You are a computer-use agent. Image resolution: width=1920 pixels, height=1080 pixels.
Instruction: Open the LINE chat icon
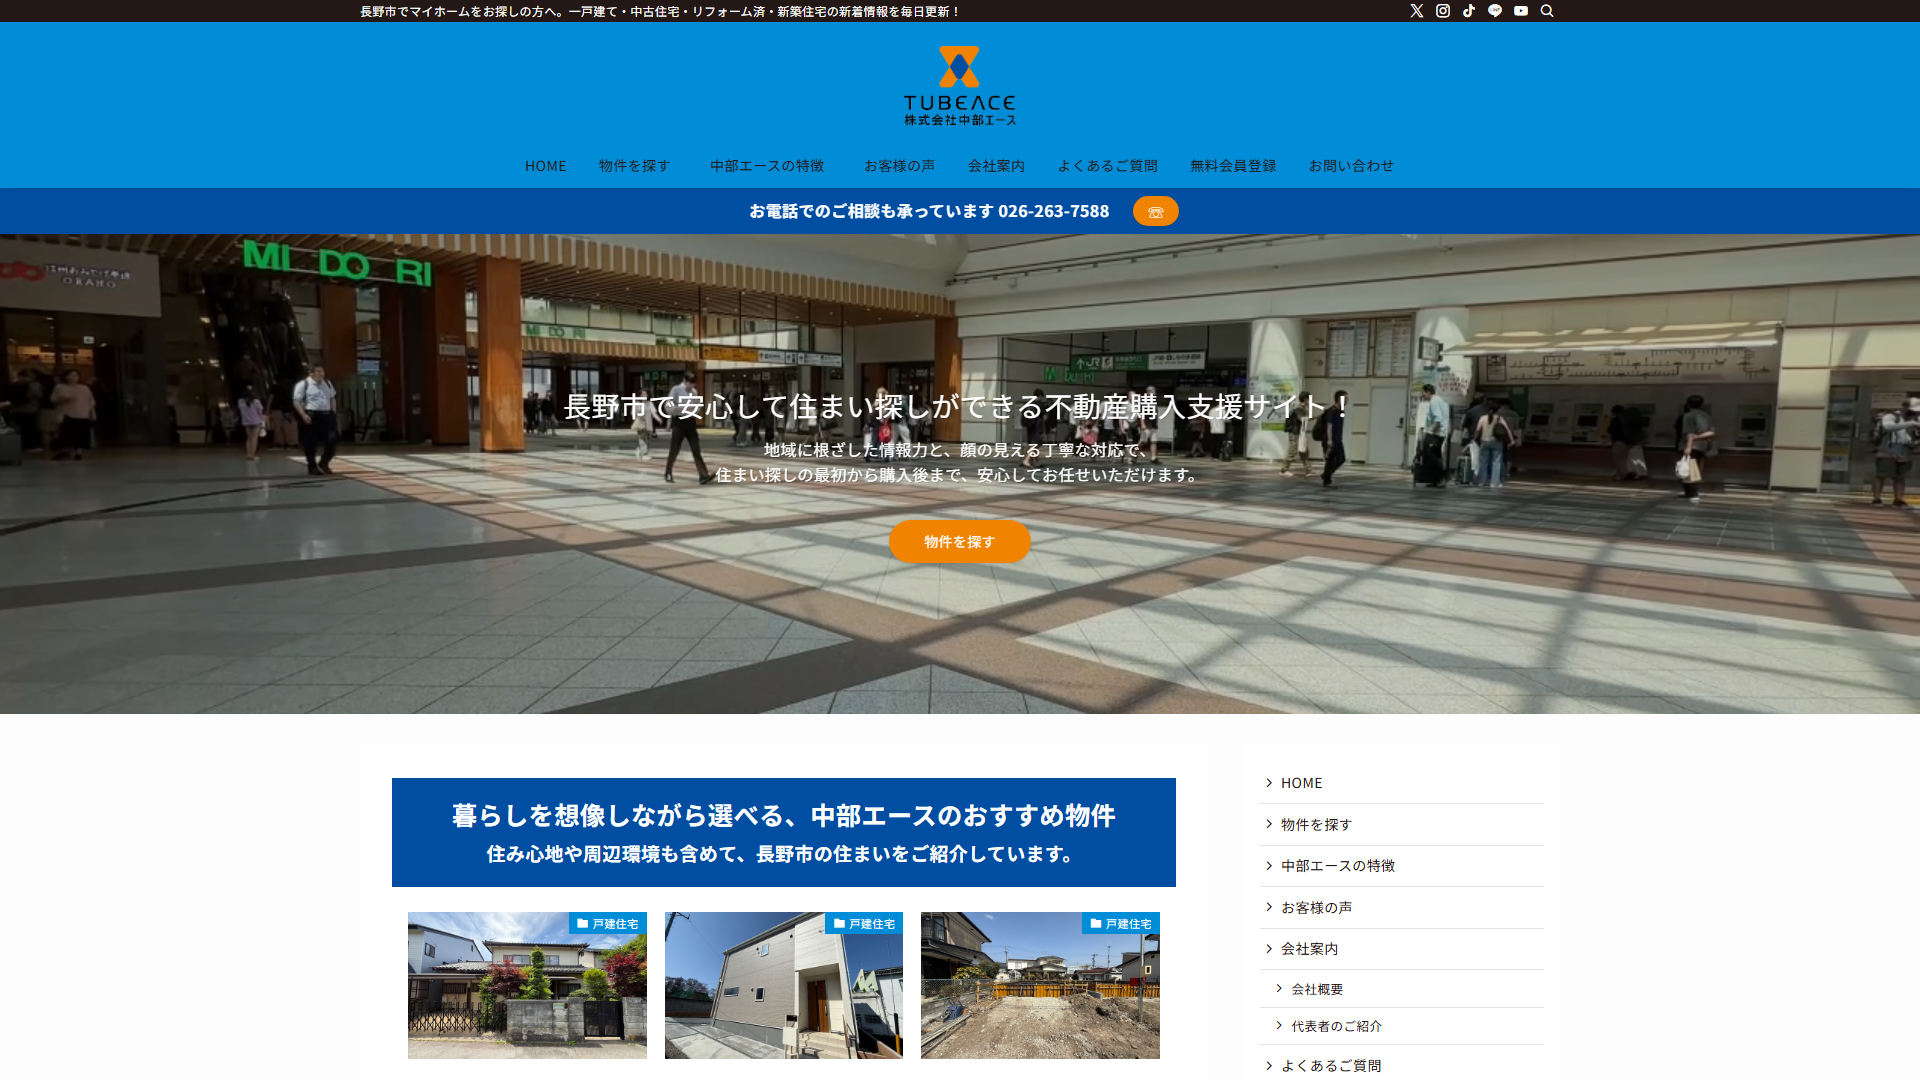1495,11
